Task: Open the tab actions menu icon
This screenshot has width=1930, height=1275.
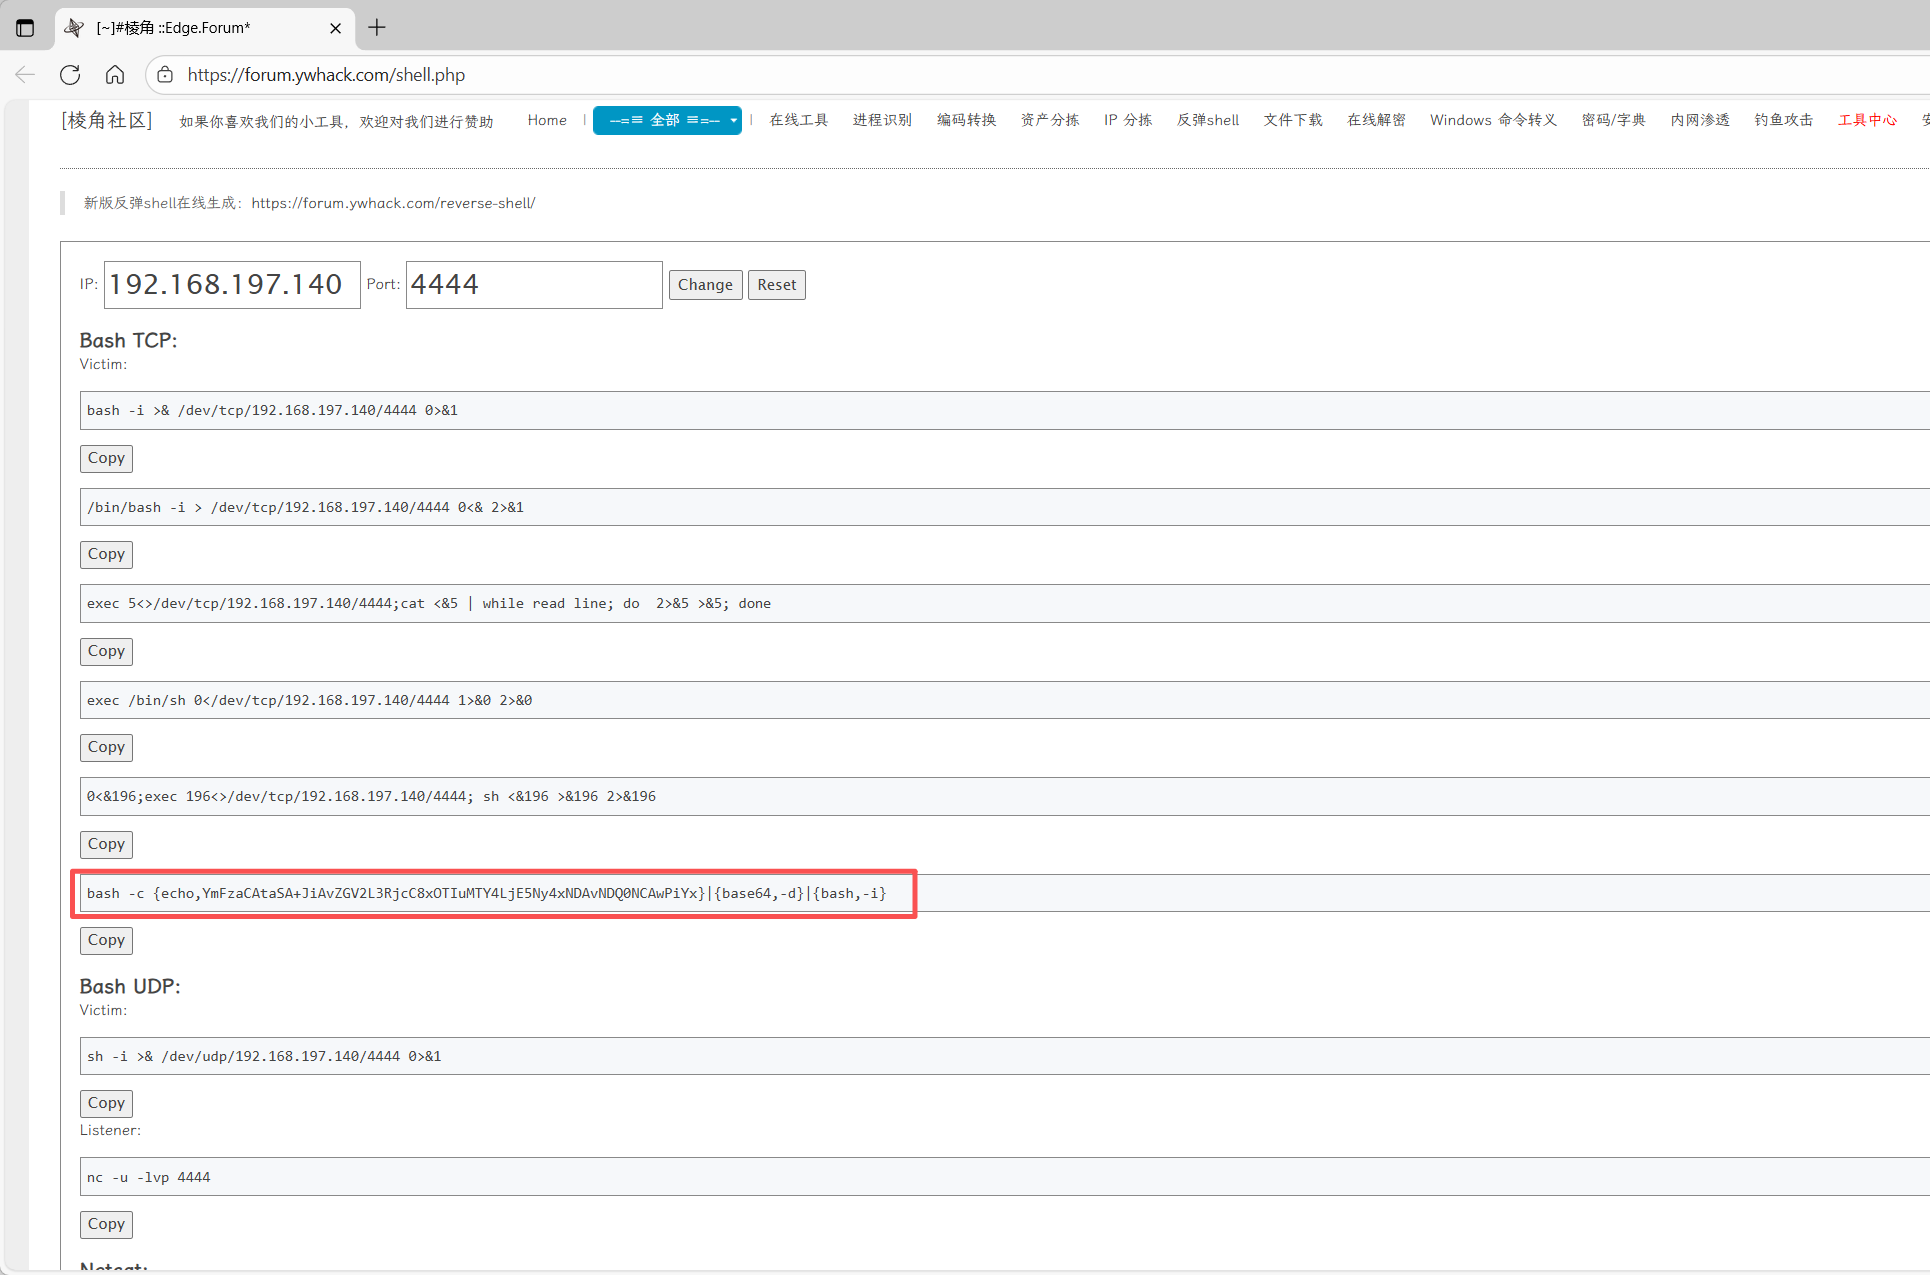Action: (25, 28)
